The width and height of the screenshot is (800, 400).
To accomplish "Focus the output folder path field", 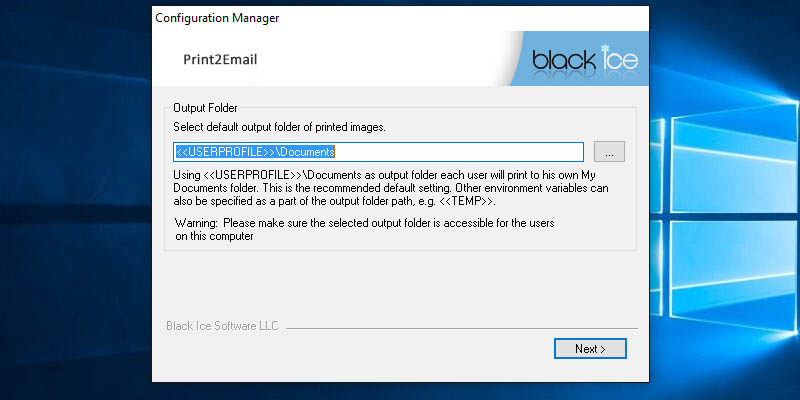I will [x=378, y=152].
